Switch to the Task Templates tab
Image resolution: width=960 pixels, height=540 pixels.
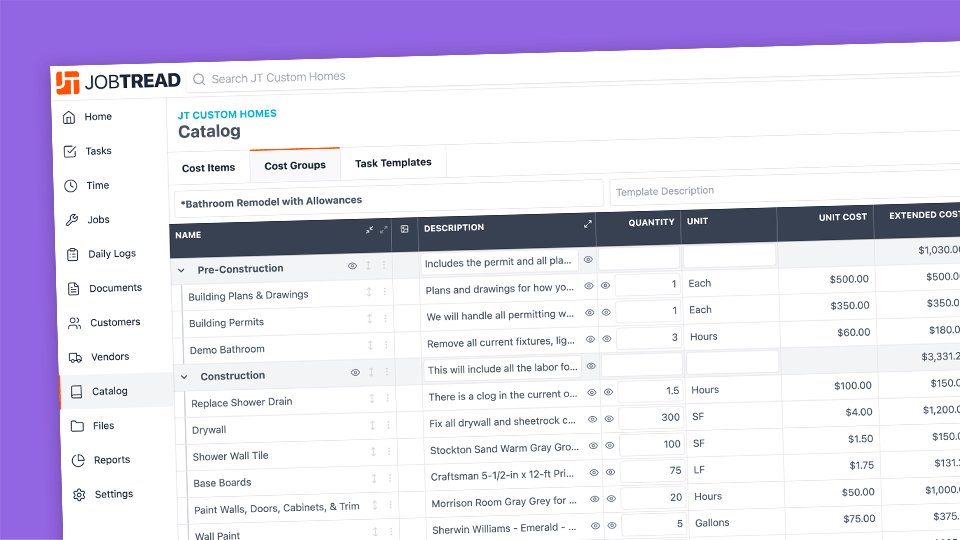click(x=393, y=162)
